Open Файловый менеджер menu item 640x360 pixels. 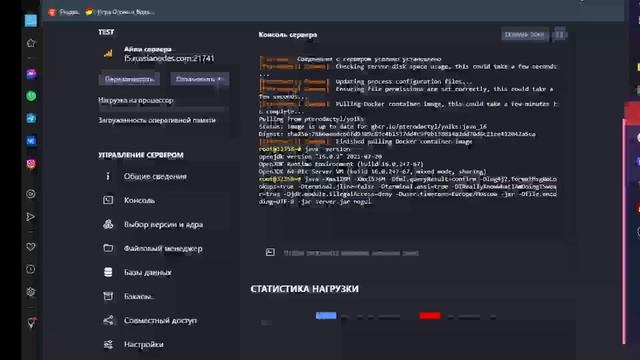(x=163, y=249)
